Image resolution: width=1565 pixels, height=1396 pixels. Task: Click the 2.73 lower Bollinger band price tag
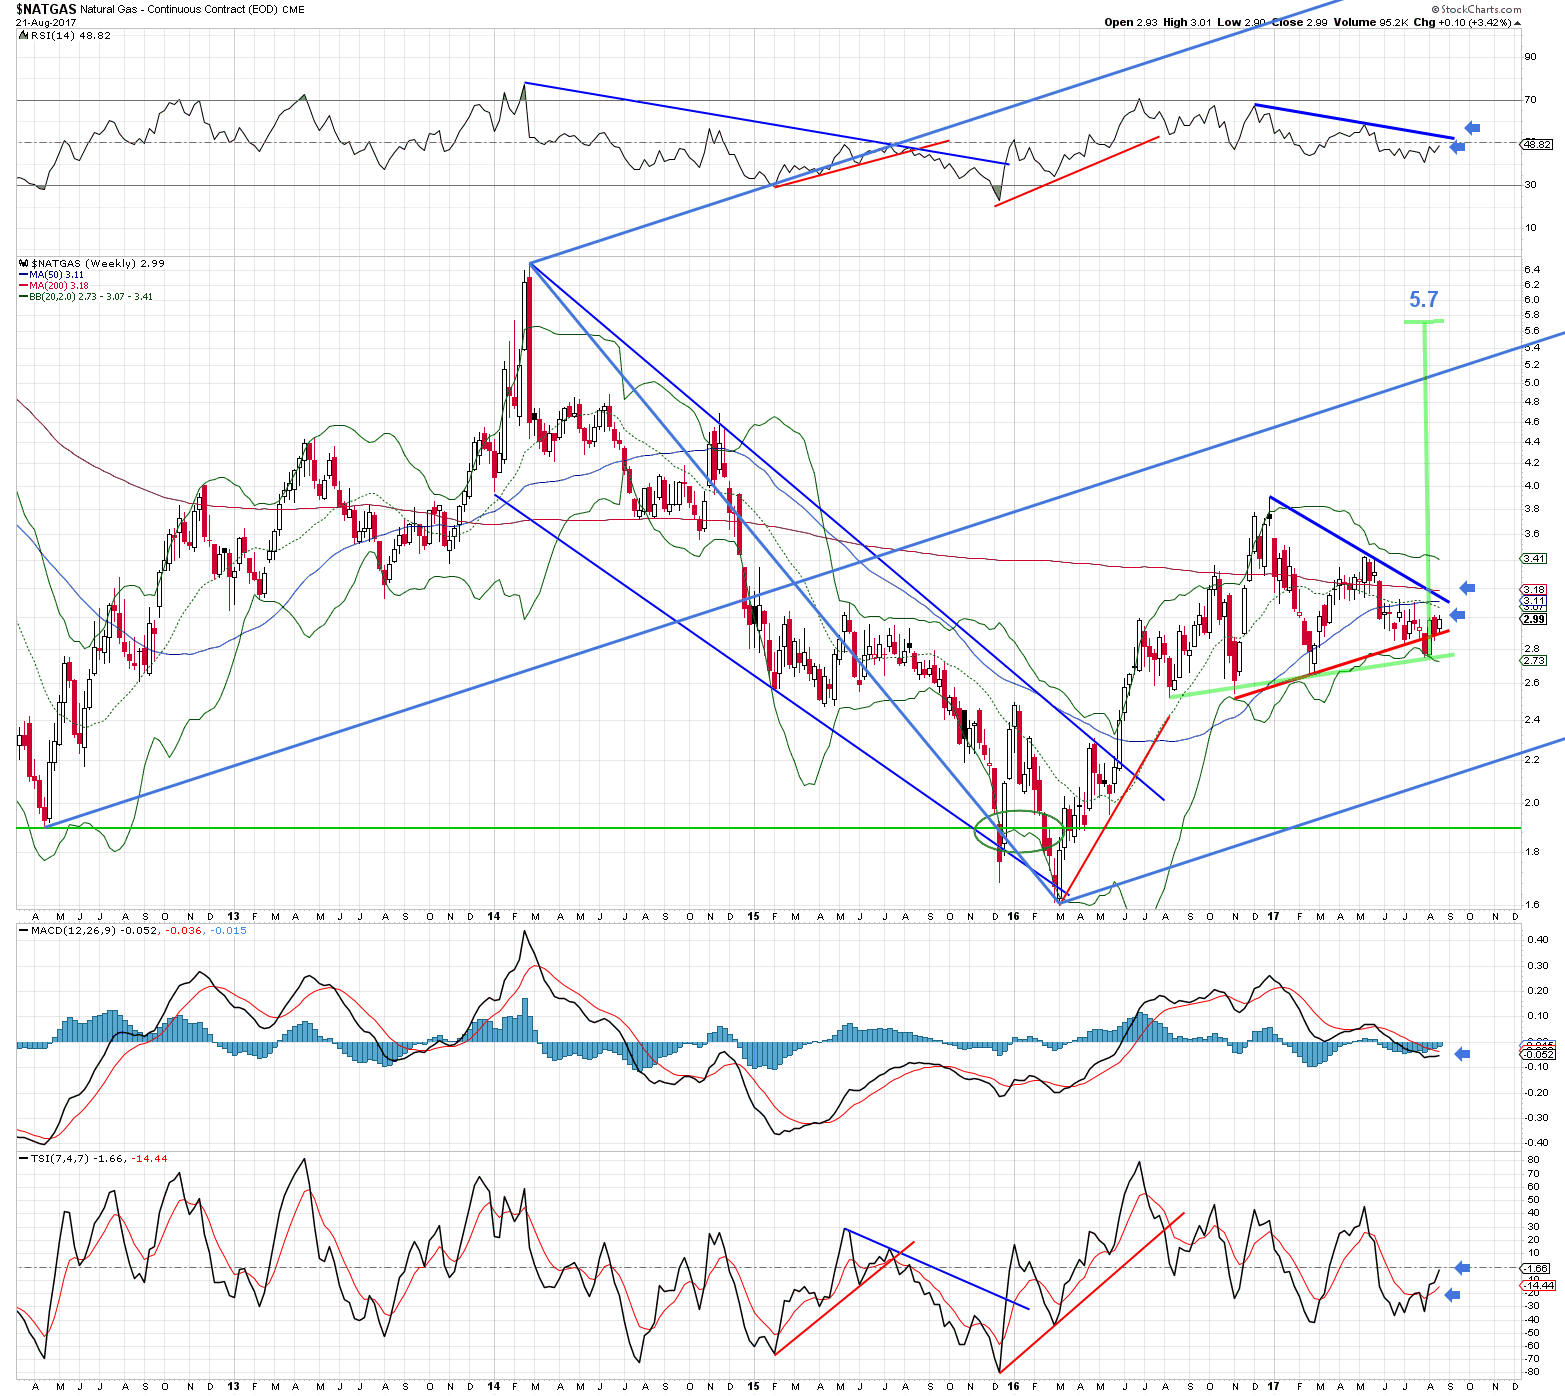tap(1534, 661)
